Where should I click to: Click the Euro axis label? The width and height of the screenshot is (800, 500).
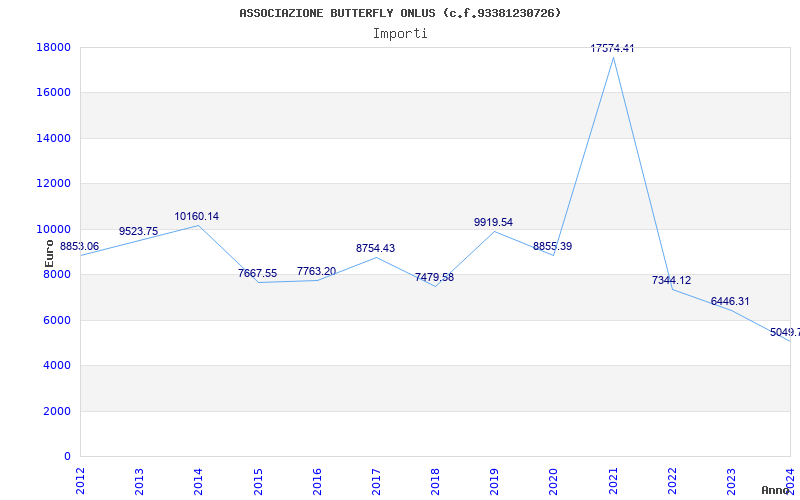49,253
